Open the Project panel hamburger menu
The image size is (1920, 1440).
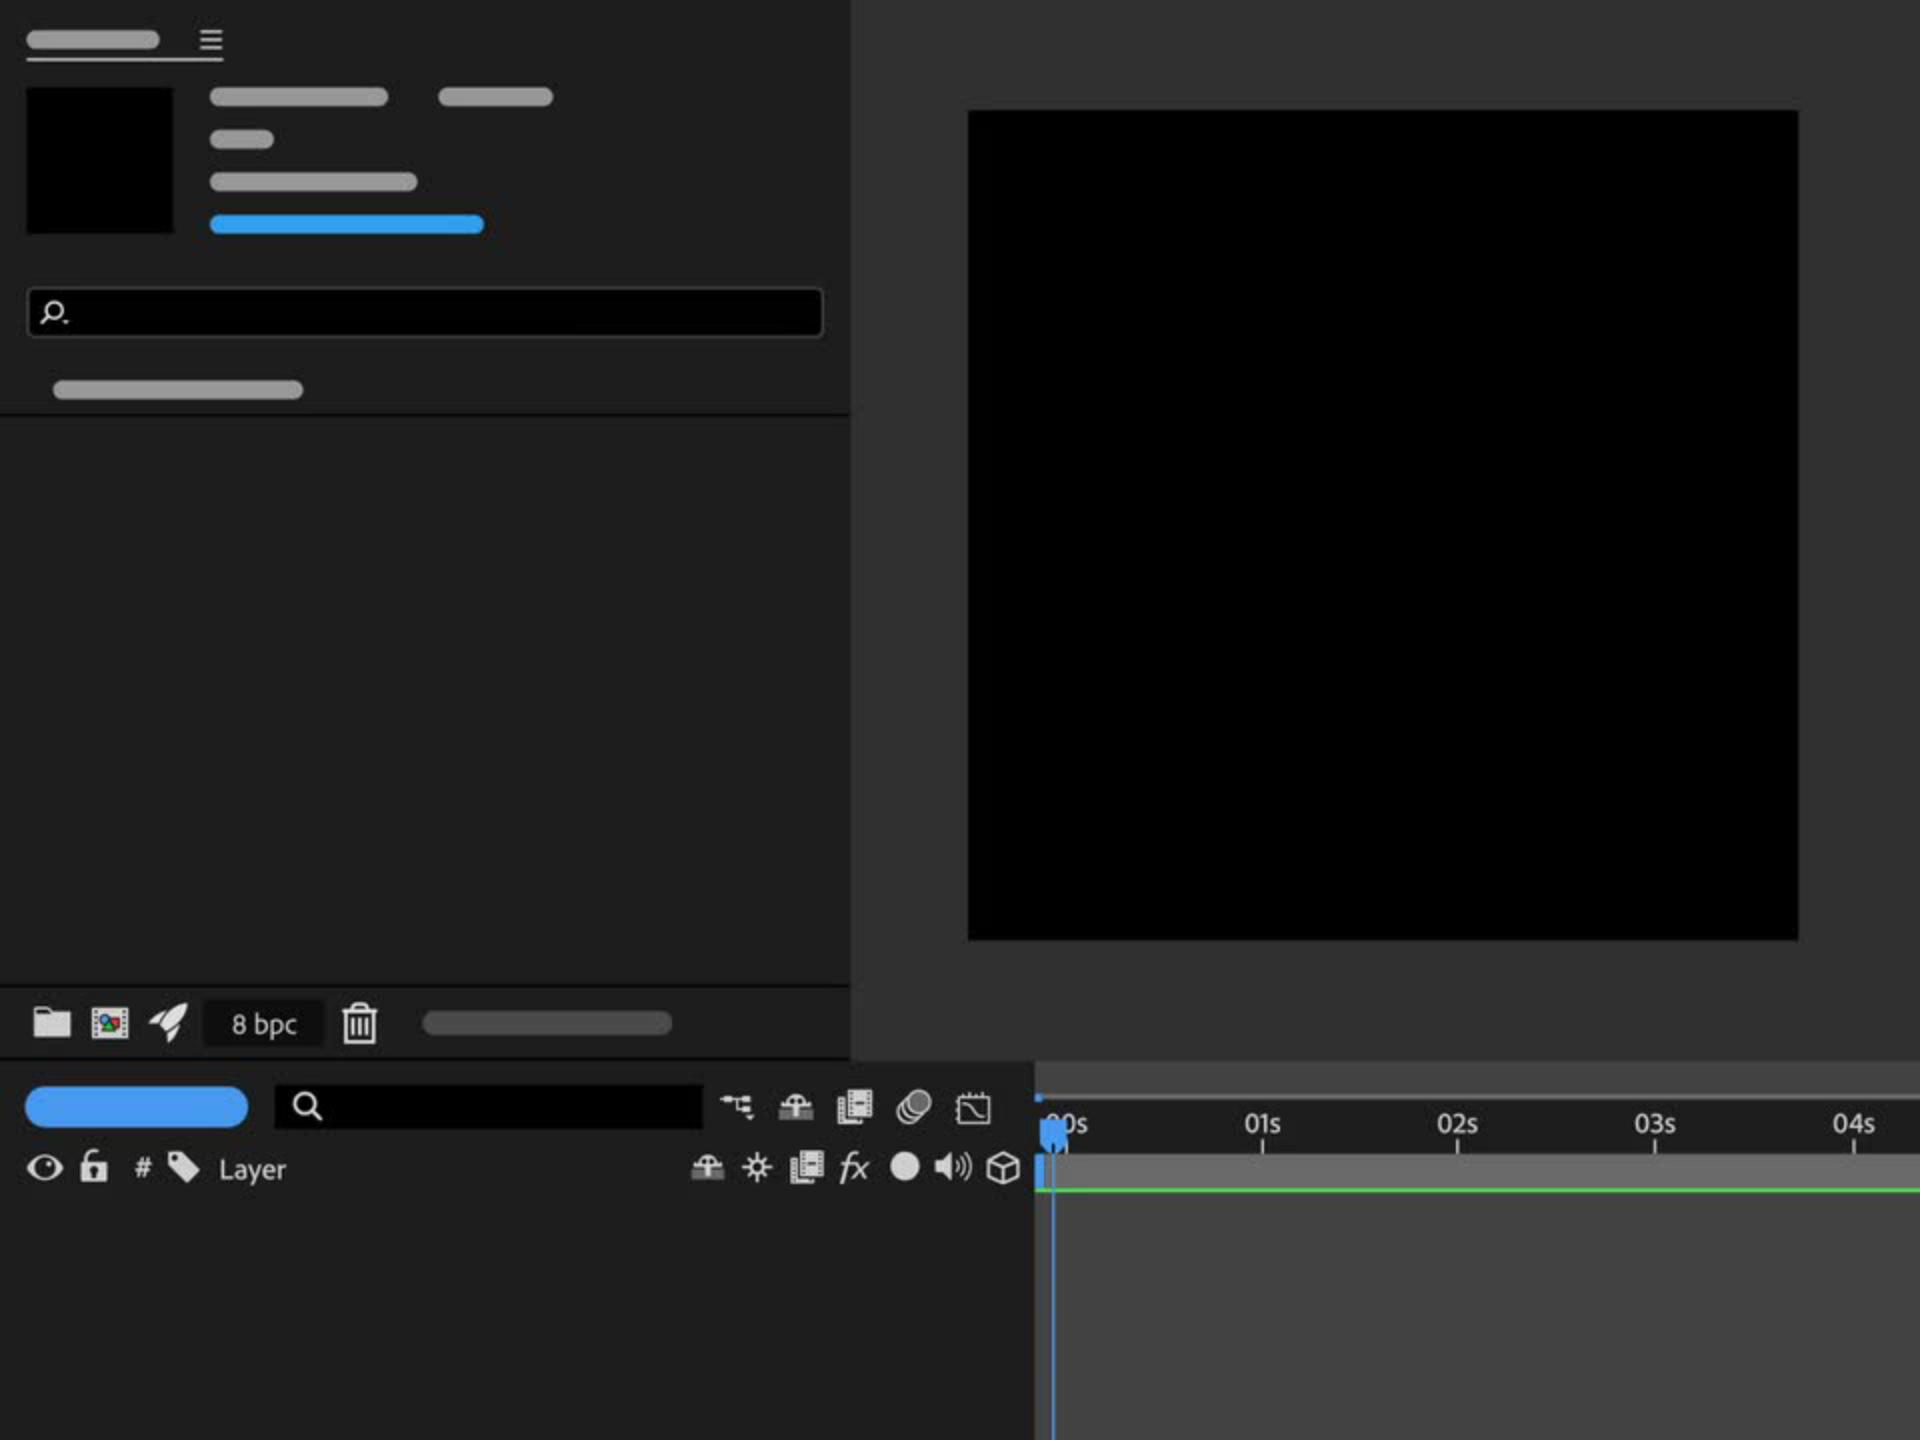(x=210, y=40)
